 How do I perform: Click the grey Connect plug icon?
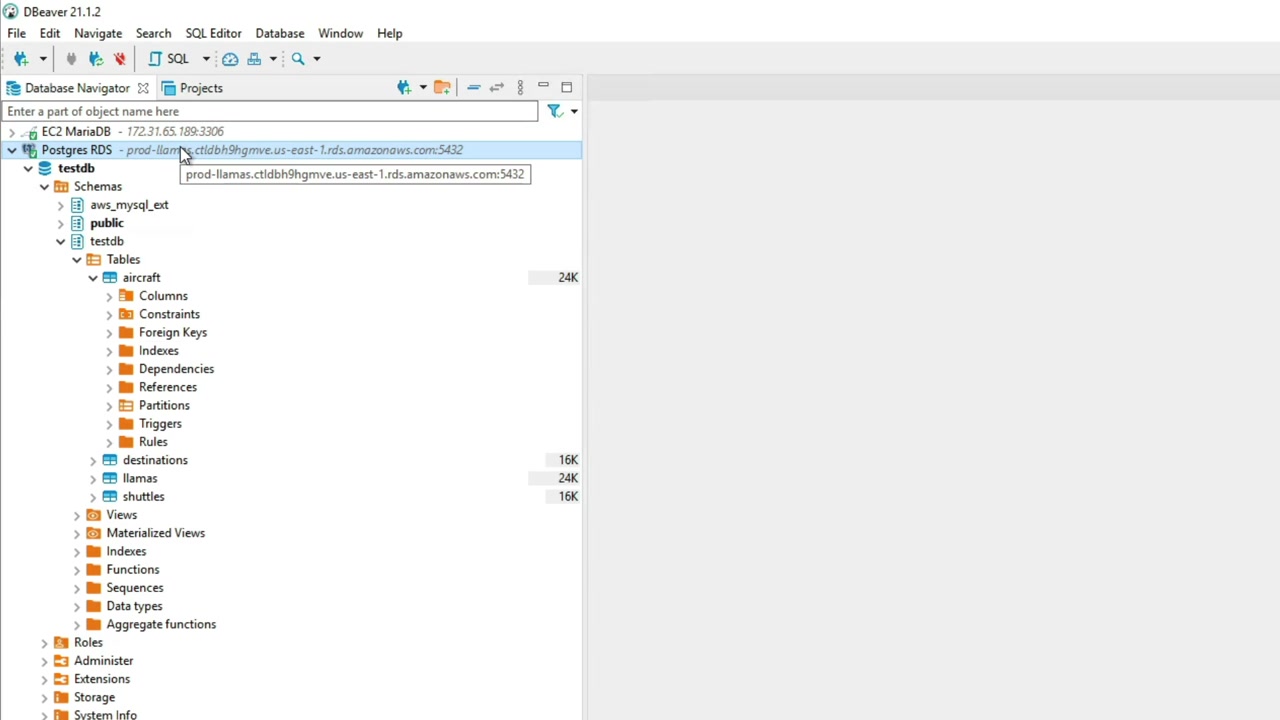pyautogui.click(x=71, y=59)
